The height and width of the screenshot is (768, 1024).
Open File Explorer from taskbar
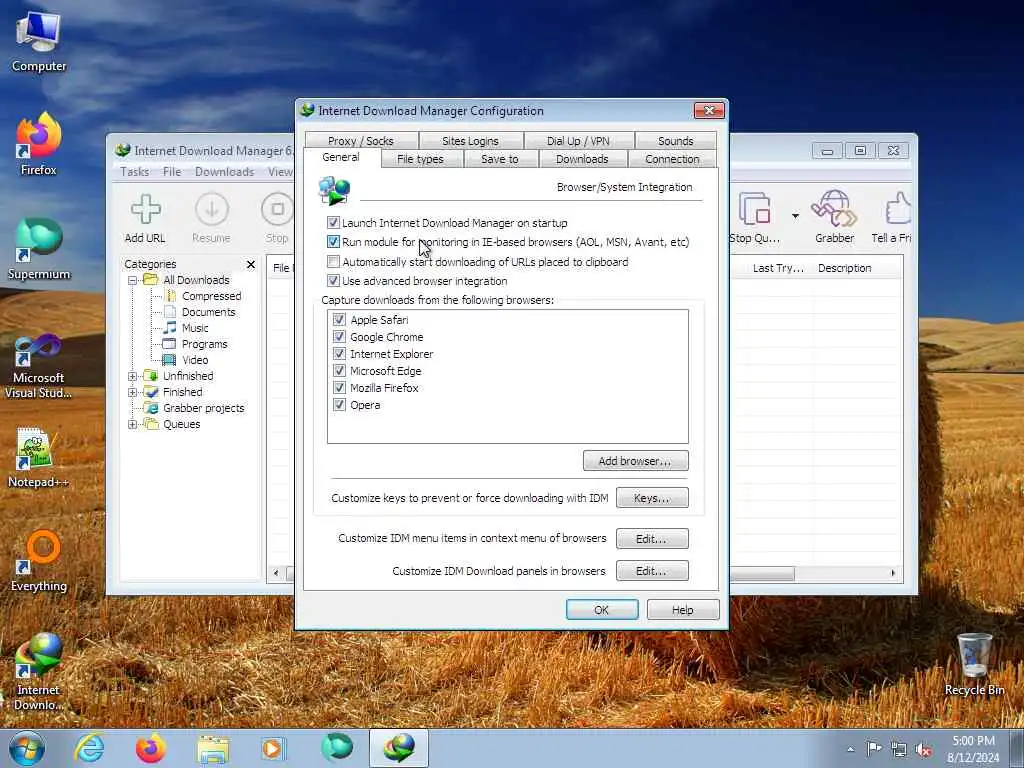point(213,749)
